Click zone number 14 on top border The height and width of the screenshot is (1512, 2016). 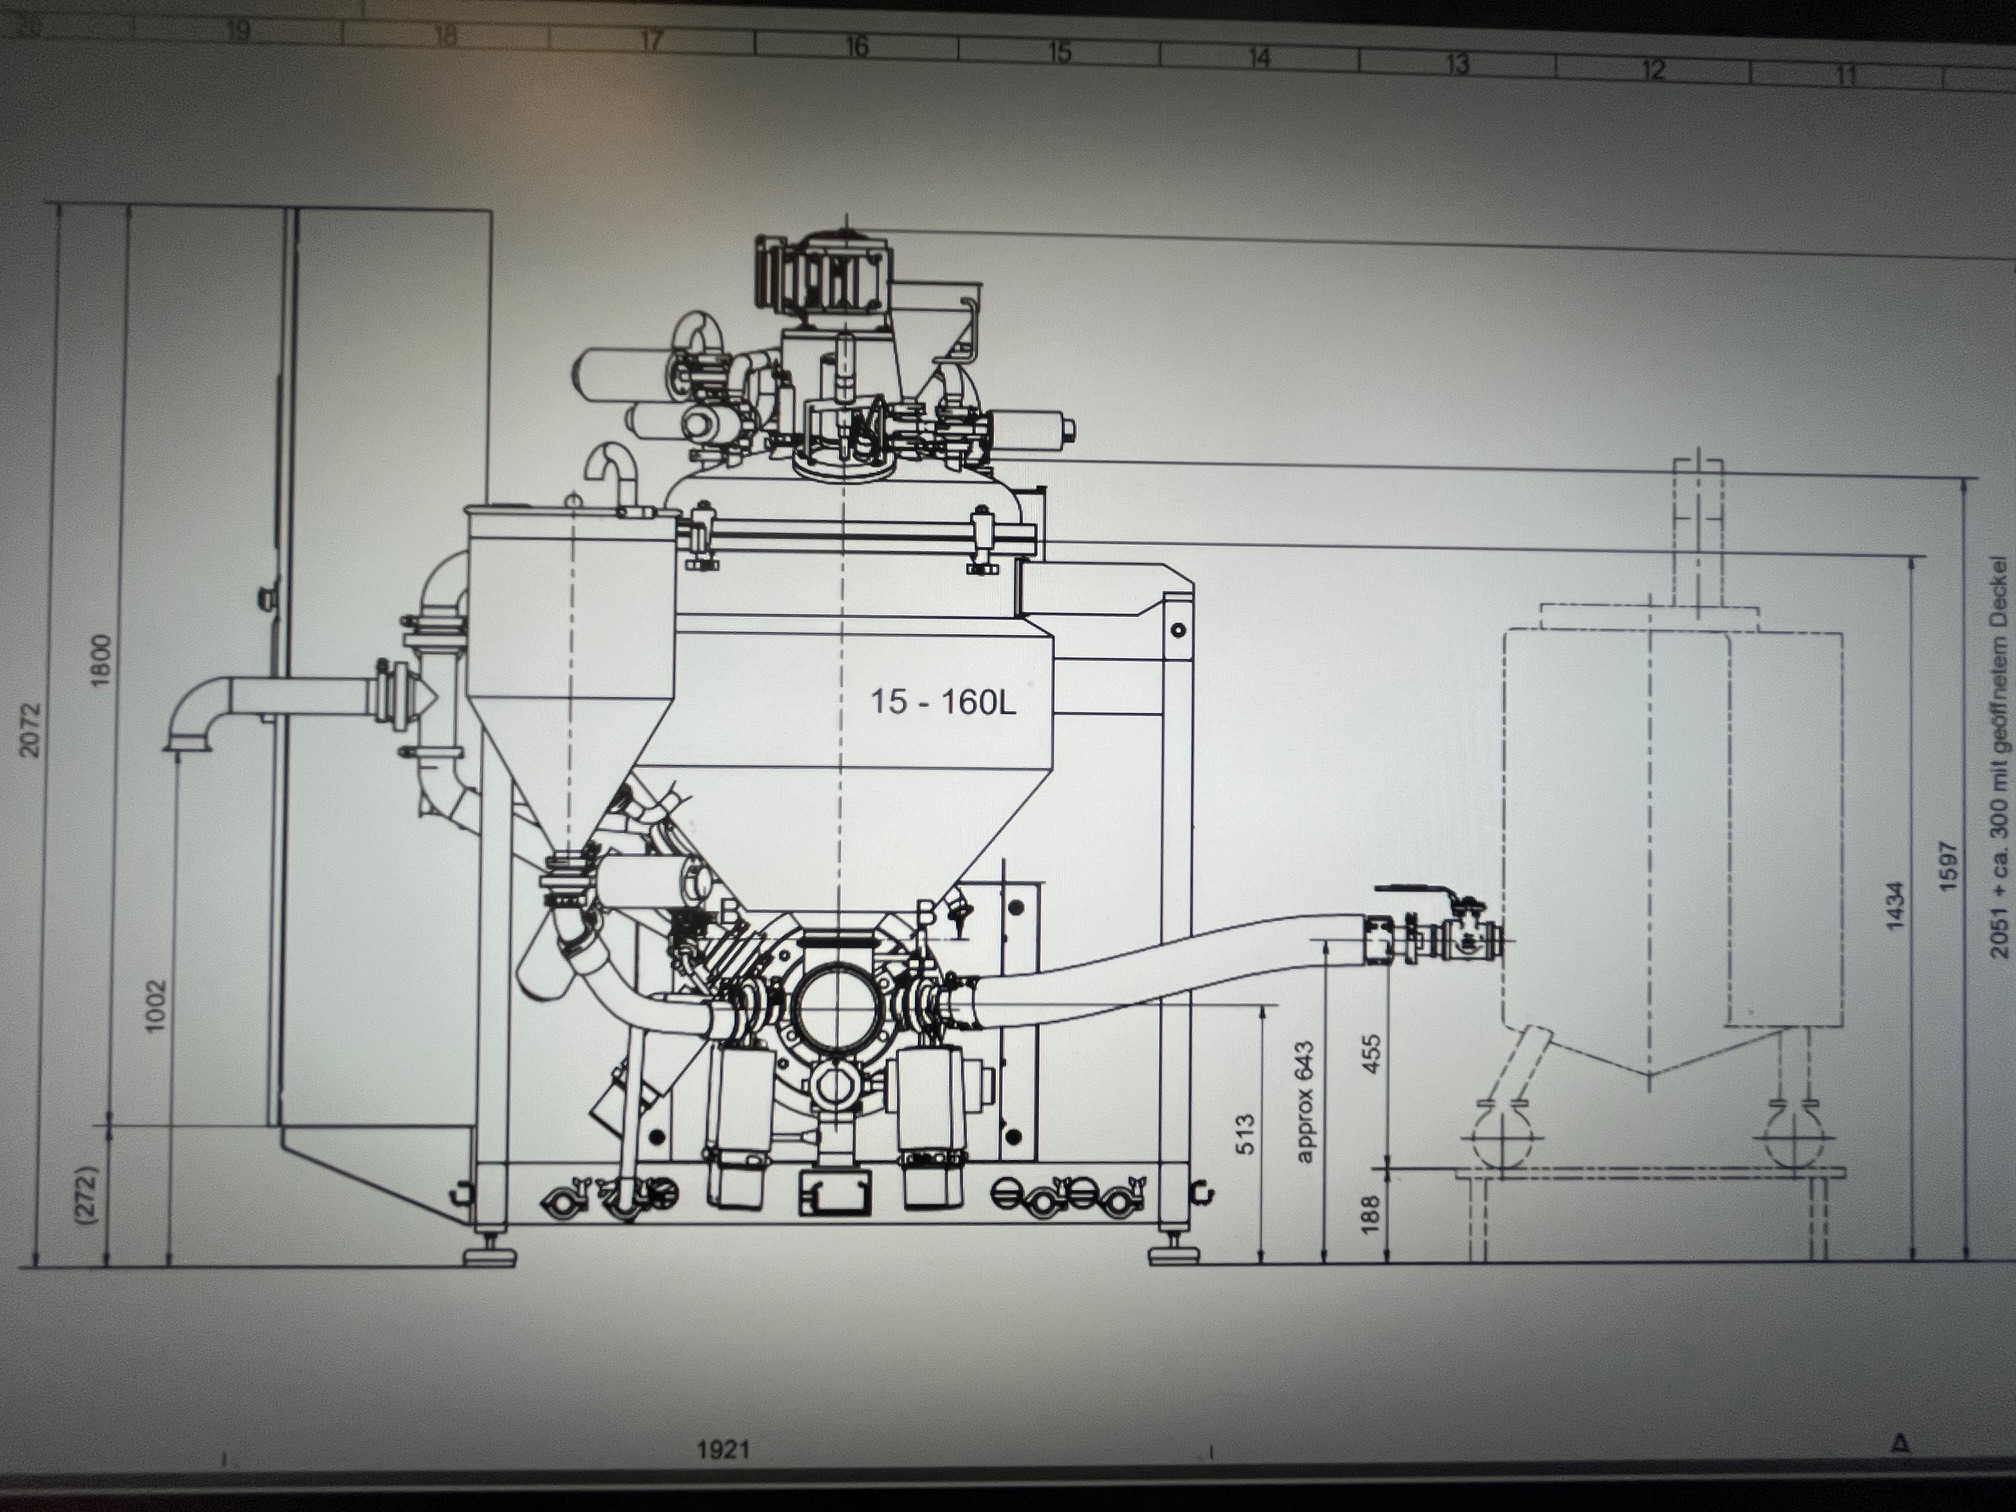(x=1259, y=58)
